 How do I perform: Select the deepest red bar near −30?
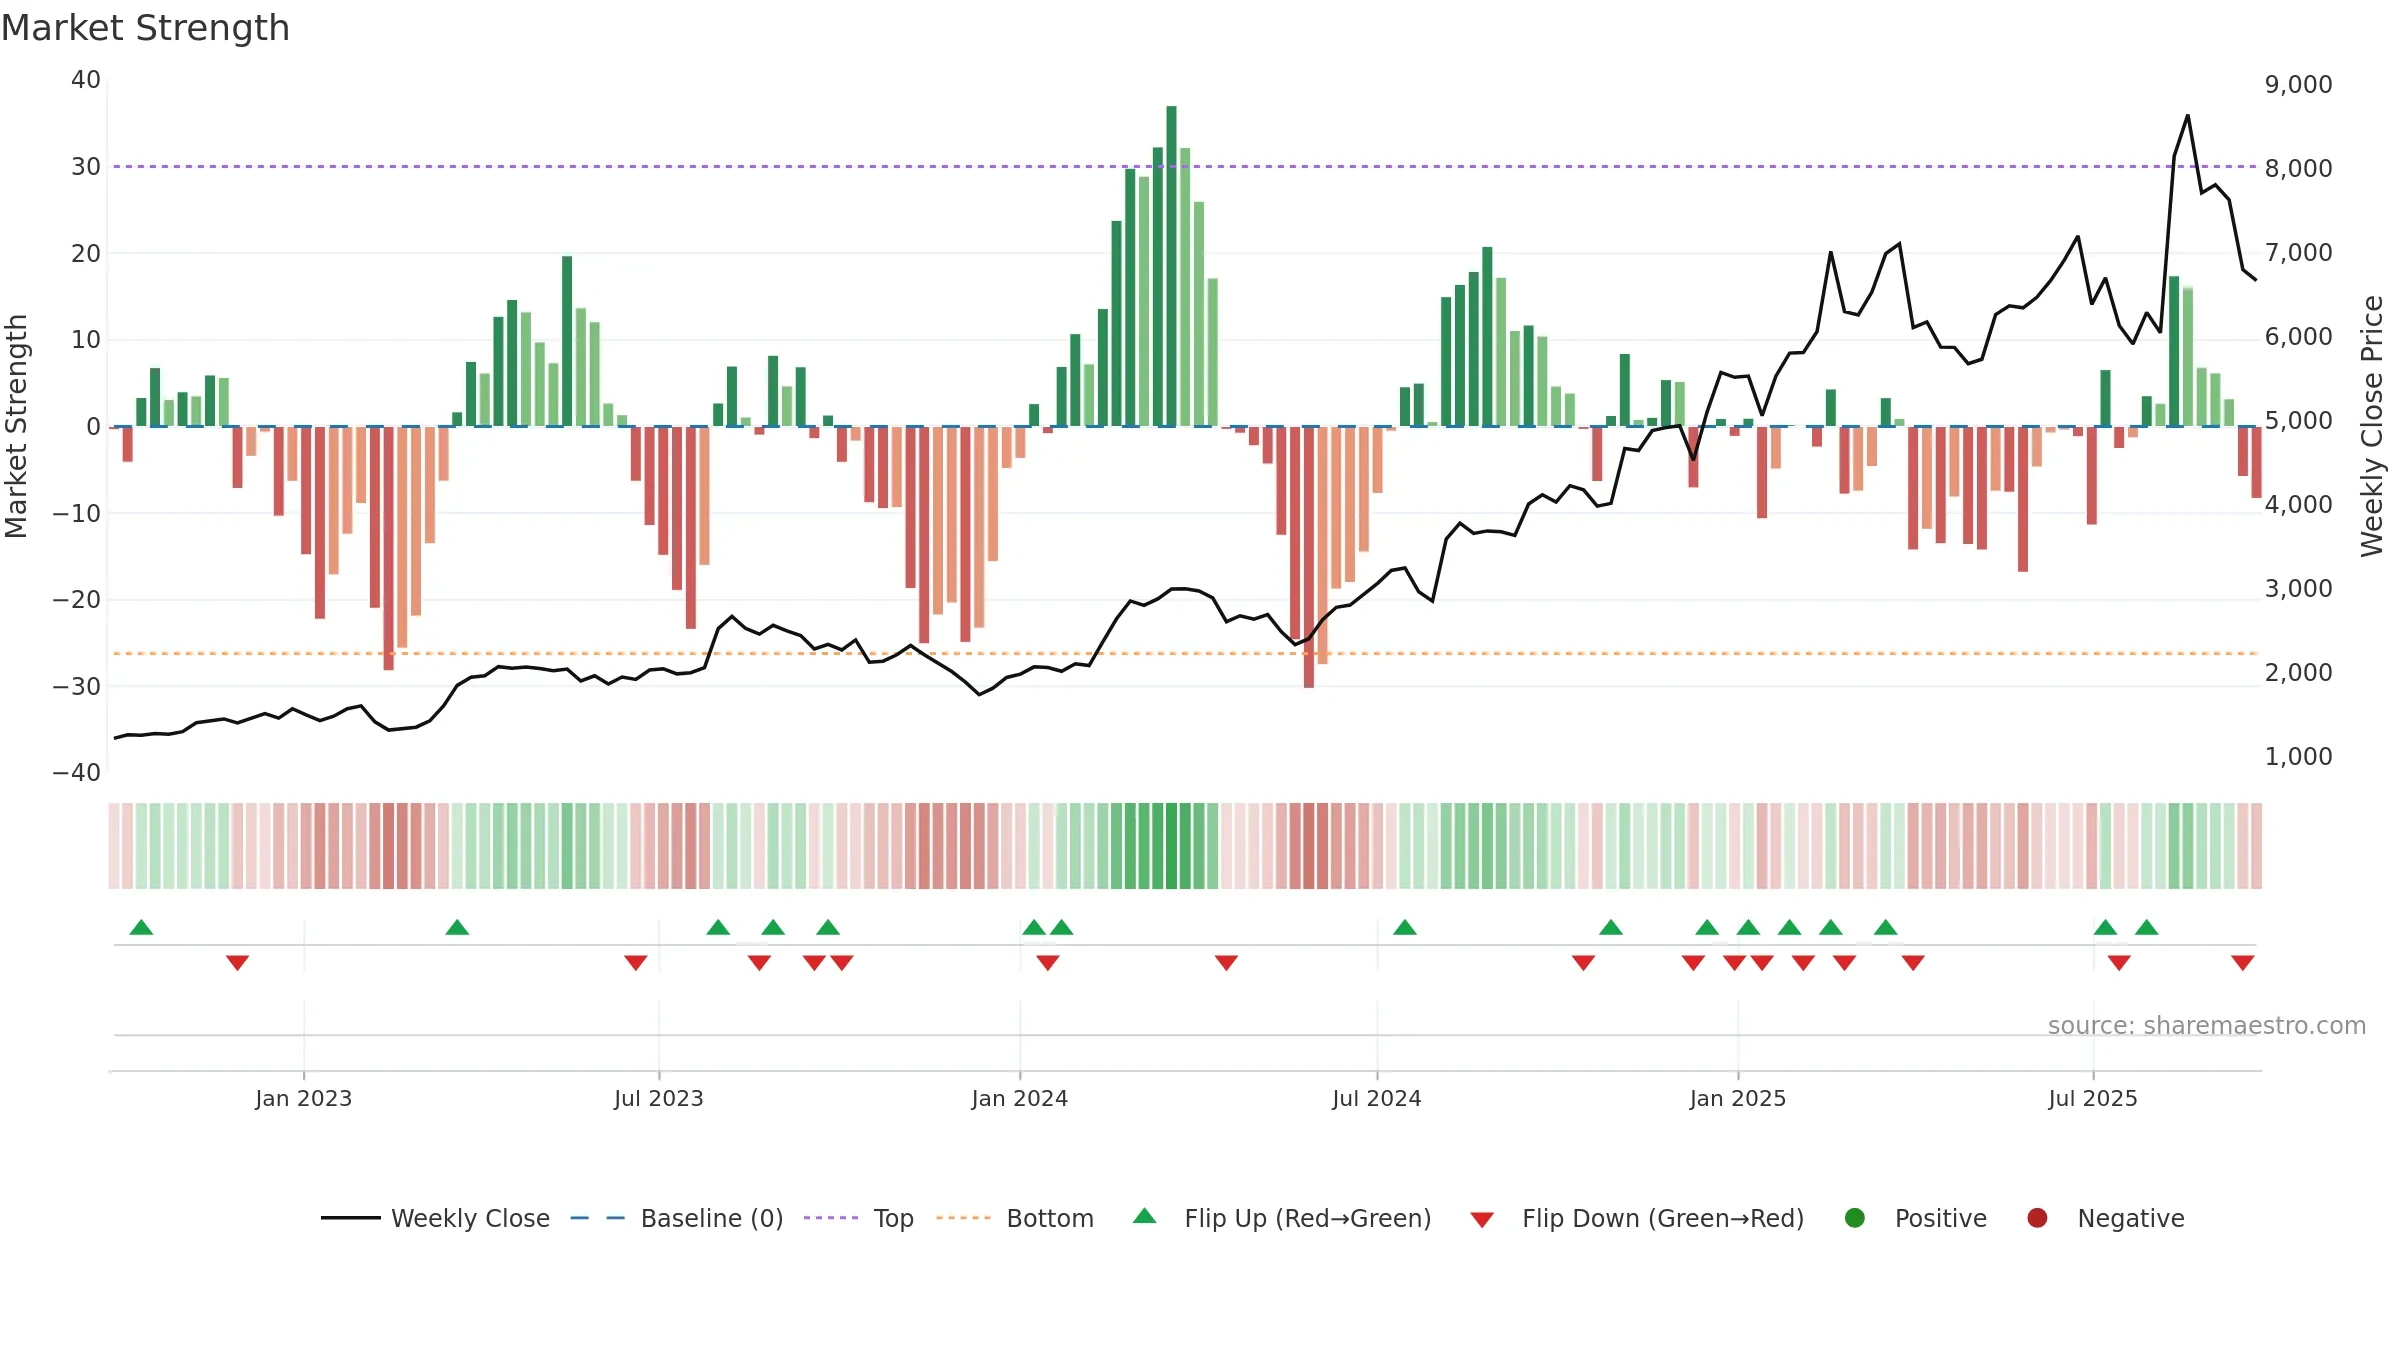[x=1309, y=557]
